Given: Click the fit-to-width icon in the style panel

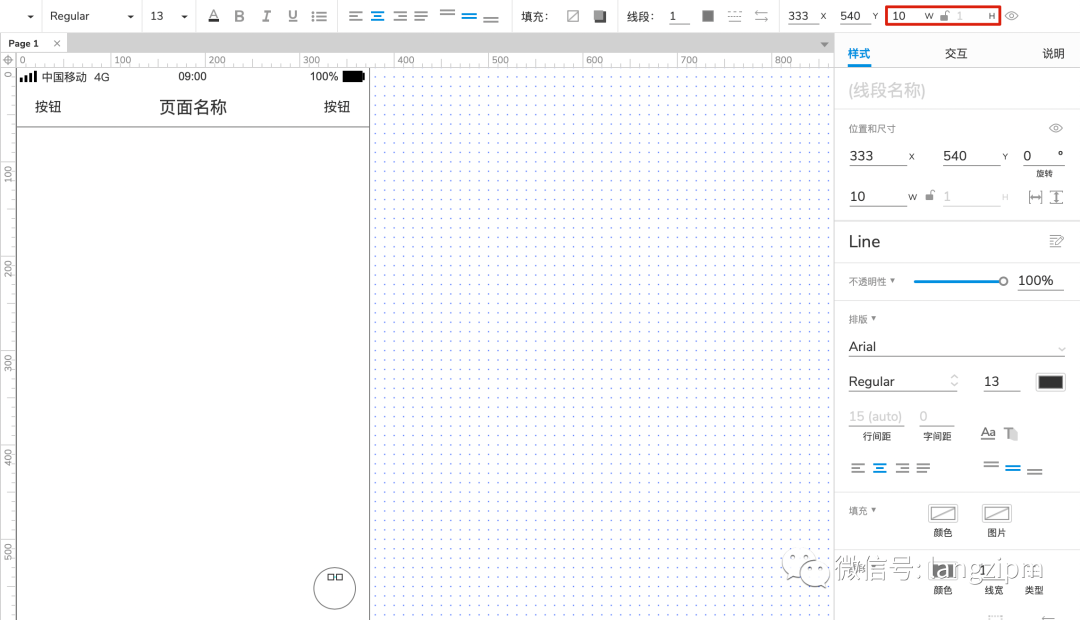Looking at the screenshot, I should 1035,198.
